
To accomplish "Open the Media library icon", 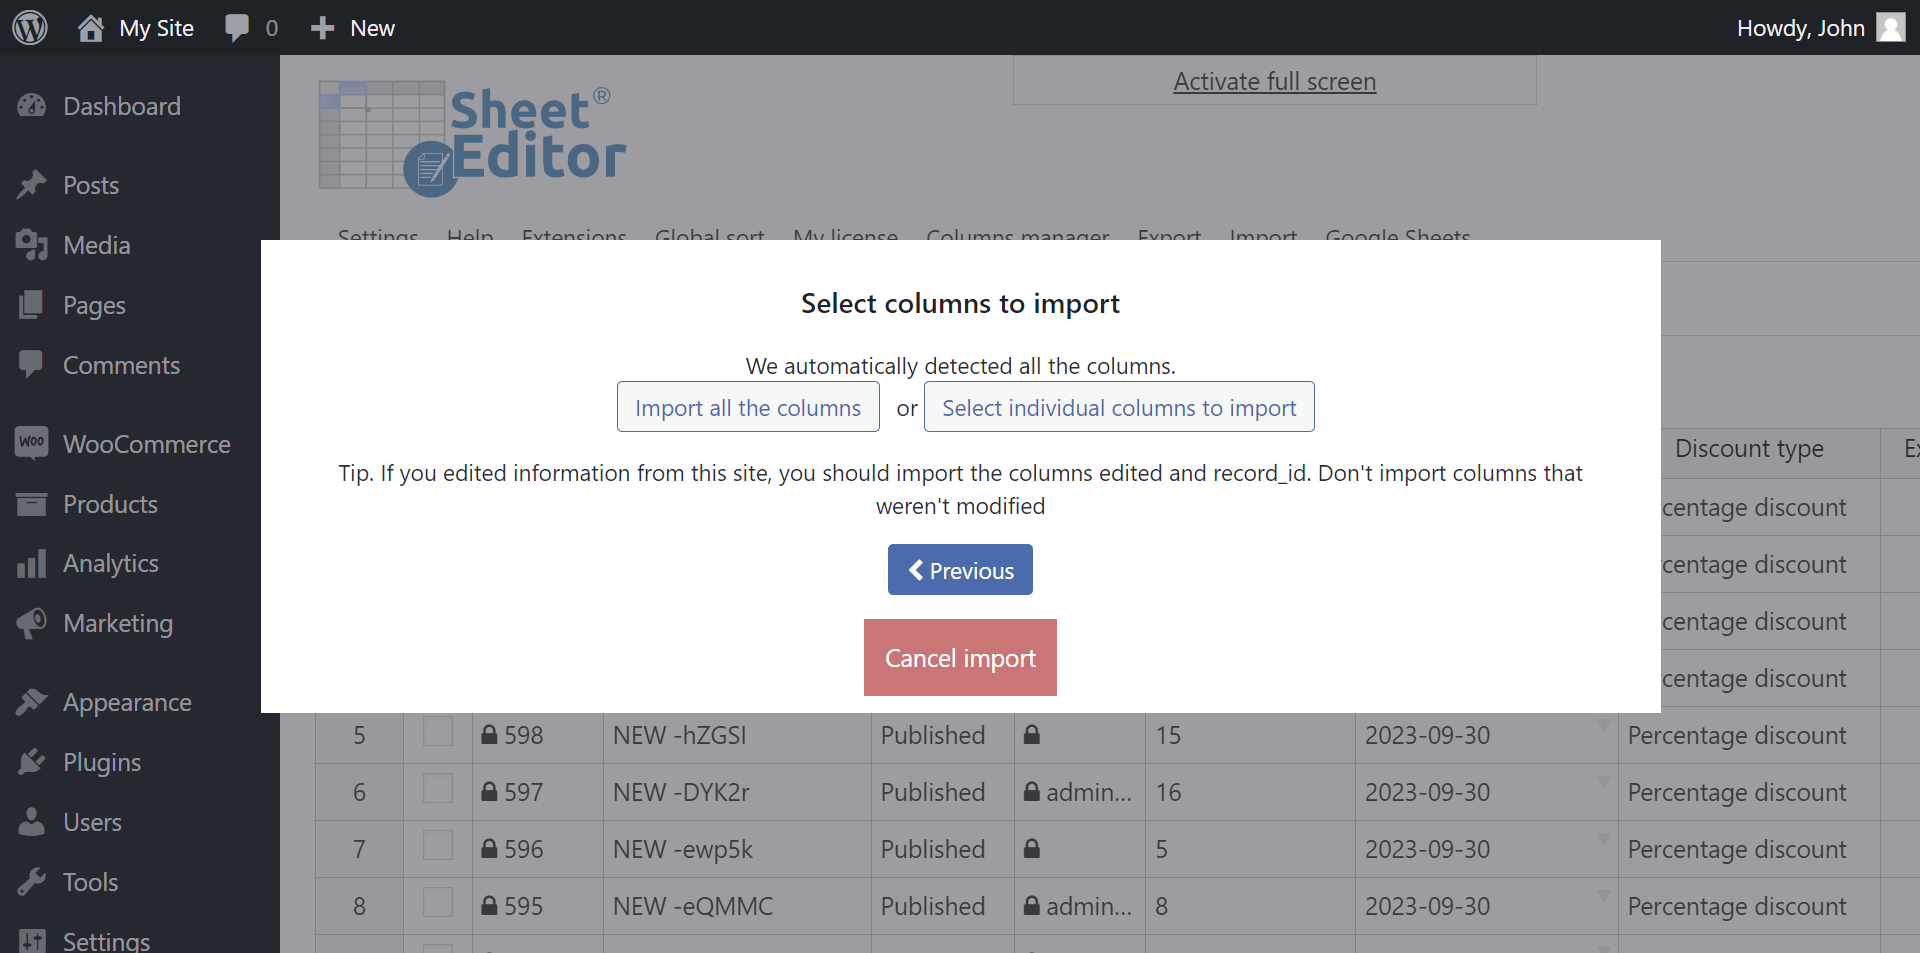I will (x=33, y=244).
